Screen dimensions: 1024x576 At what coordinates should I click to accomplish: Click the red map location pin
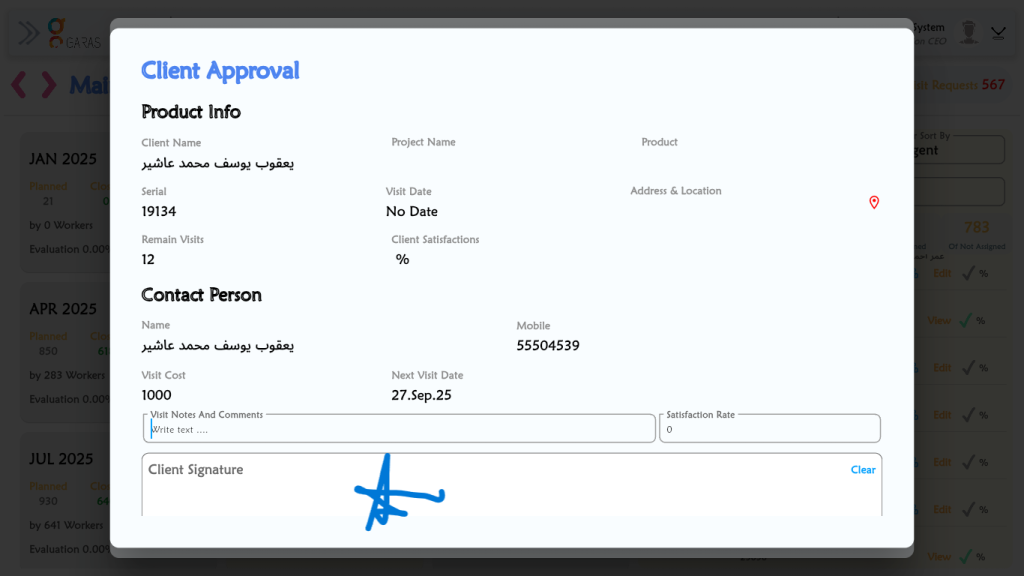(x=874, y=203)
